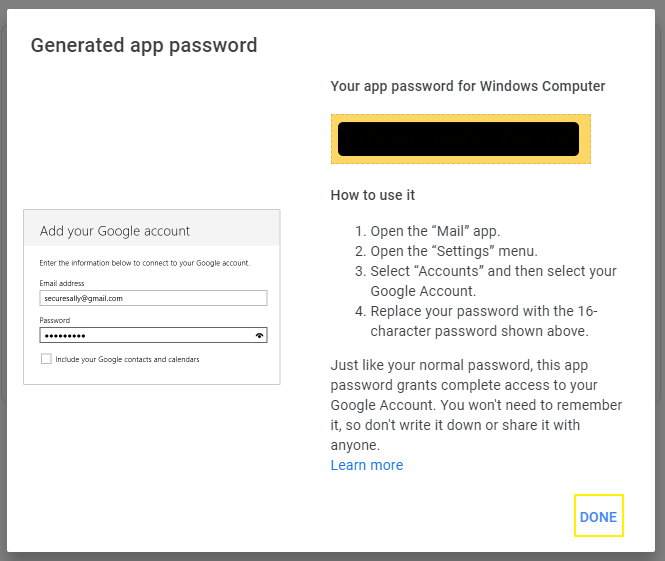The height and width of the screenshot is (561, 665).
Task: Click step 4 about the 16-character password
Action: (x=483, y=321)
